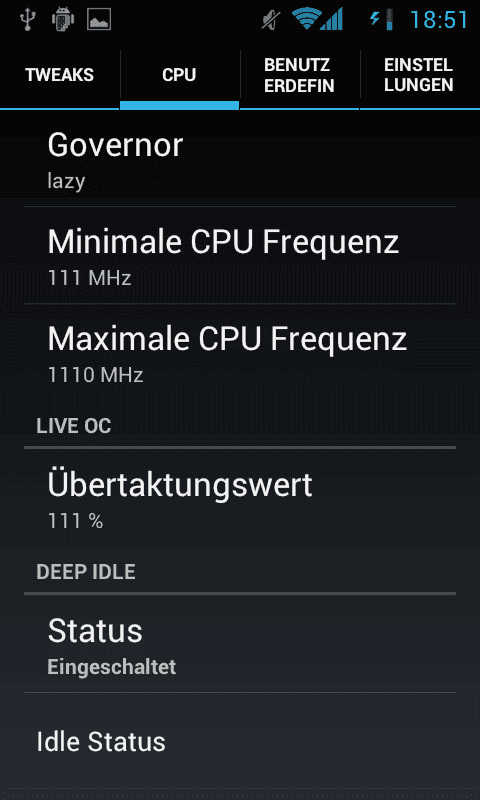Viewport: 480px width, 800px height.
Task: Change Minimale CPU Frequenz value
Action: (240, 256)
